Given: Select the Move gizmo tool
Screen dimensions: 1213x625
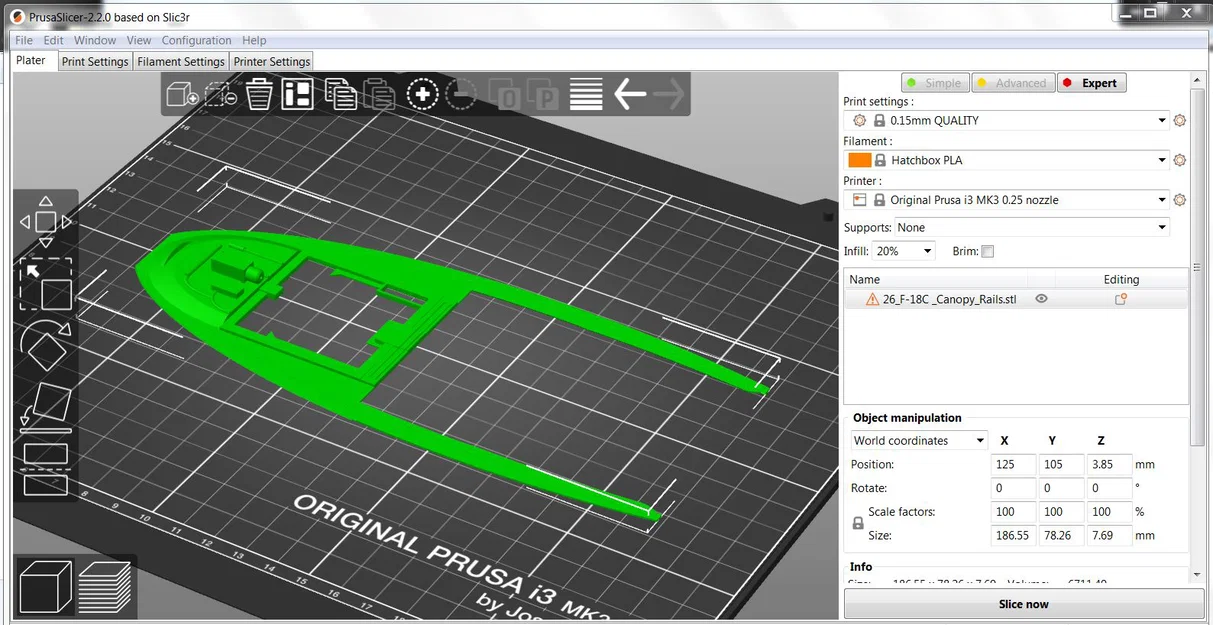Looking at the screenshot, I should [x=46, y=222].
